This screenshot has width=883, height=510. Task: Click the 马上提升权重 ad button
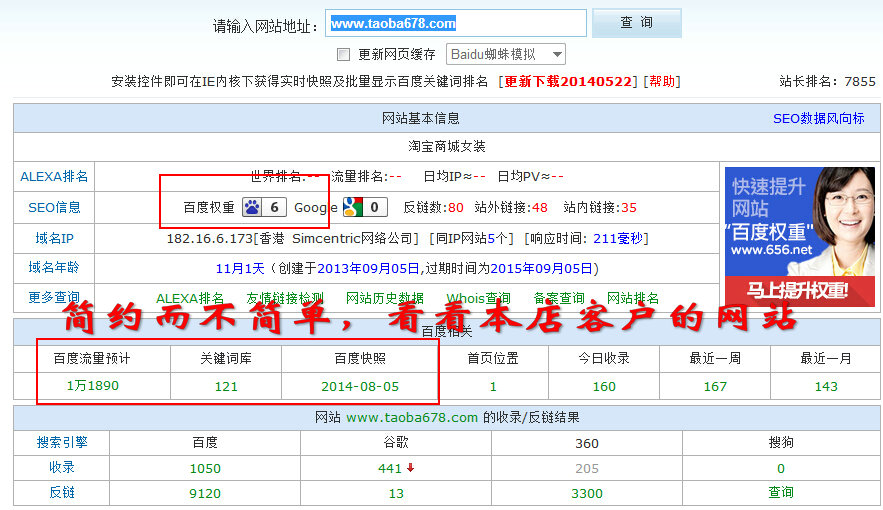coord(800,291)
